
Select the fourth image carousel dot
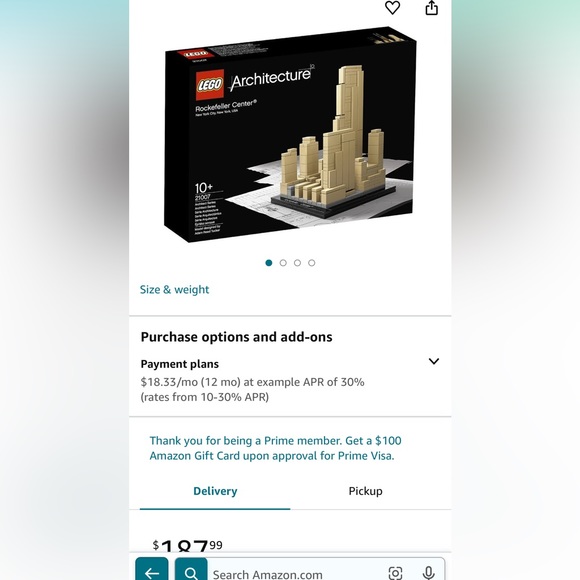pyautogui.click(x=311, y=263)
